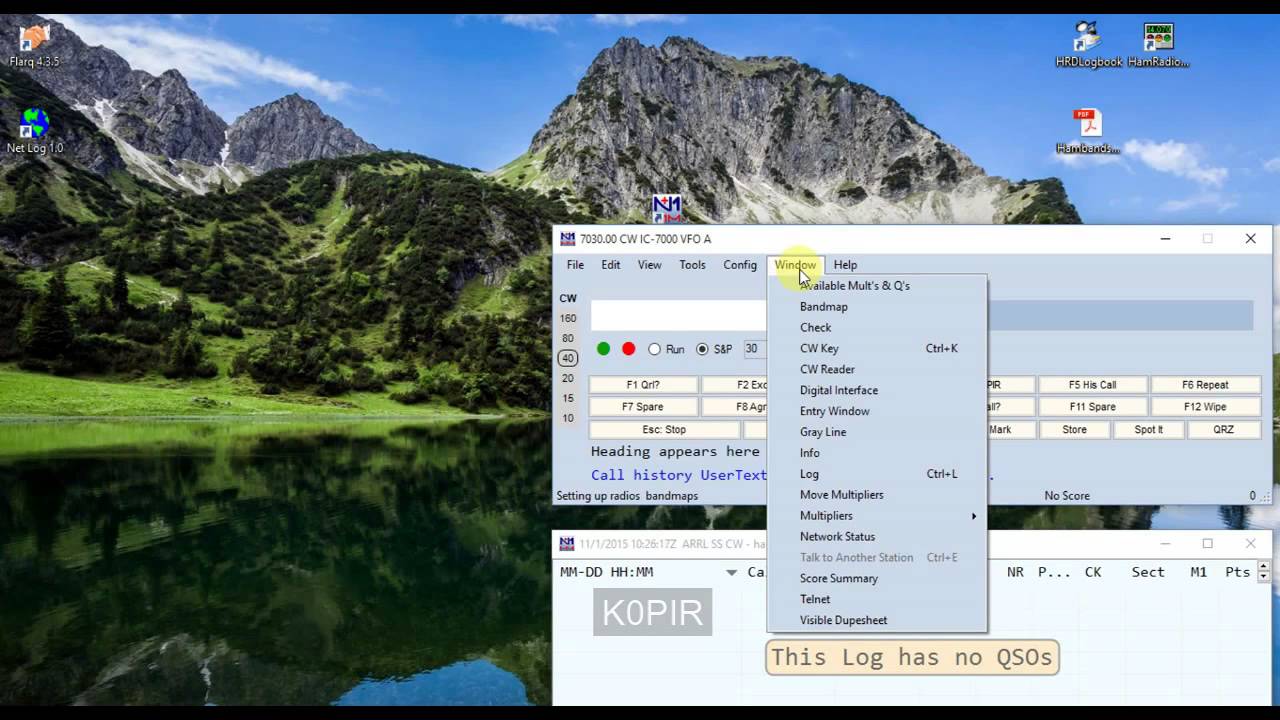
Task: Open Network Status from the Window menu
Action: click(x=877, y=537)
